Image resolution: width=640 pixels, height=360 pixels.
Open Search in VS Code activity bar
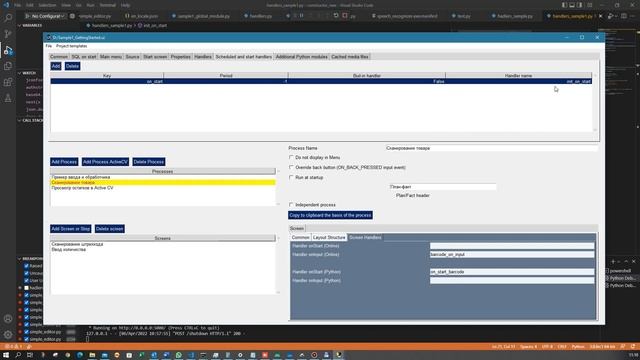8,18
